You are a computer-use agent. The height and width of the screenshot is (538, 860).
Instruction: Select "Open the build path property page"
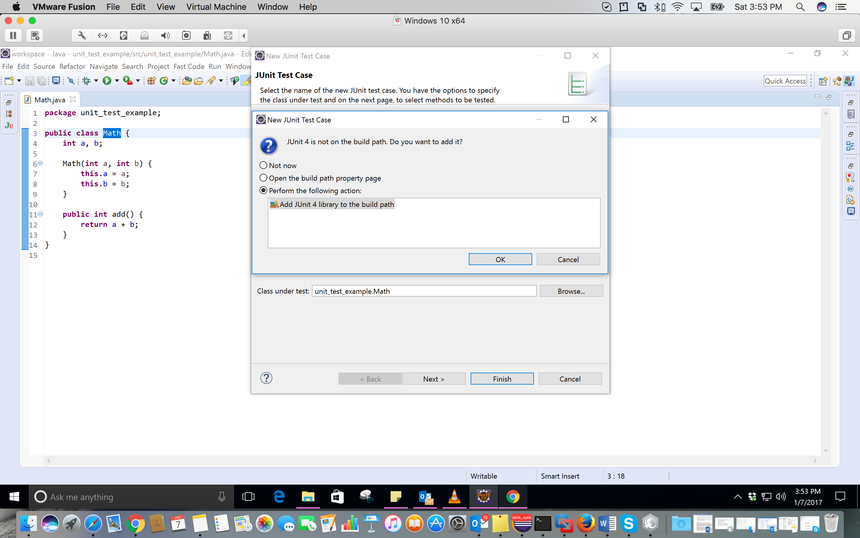point(264,178)
